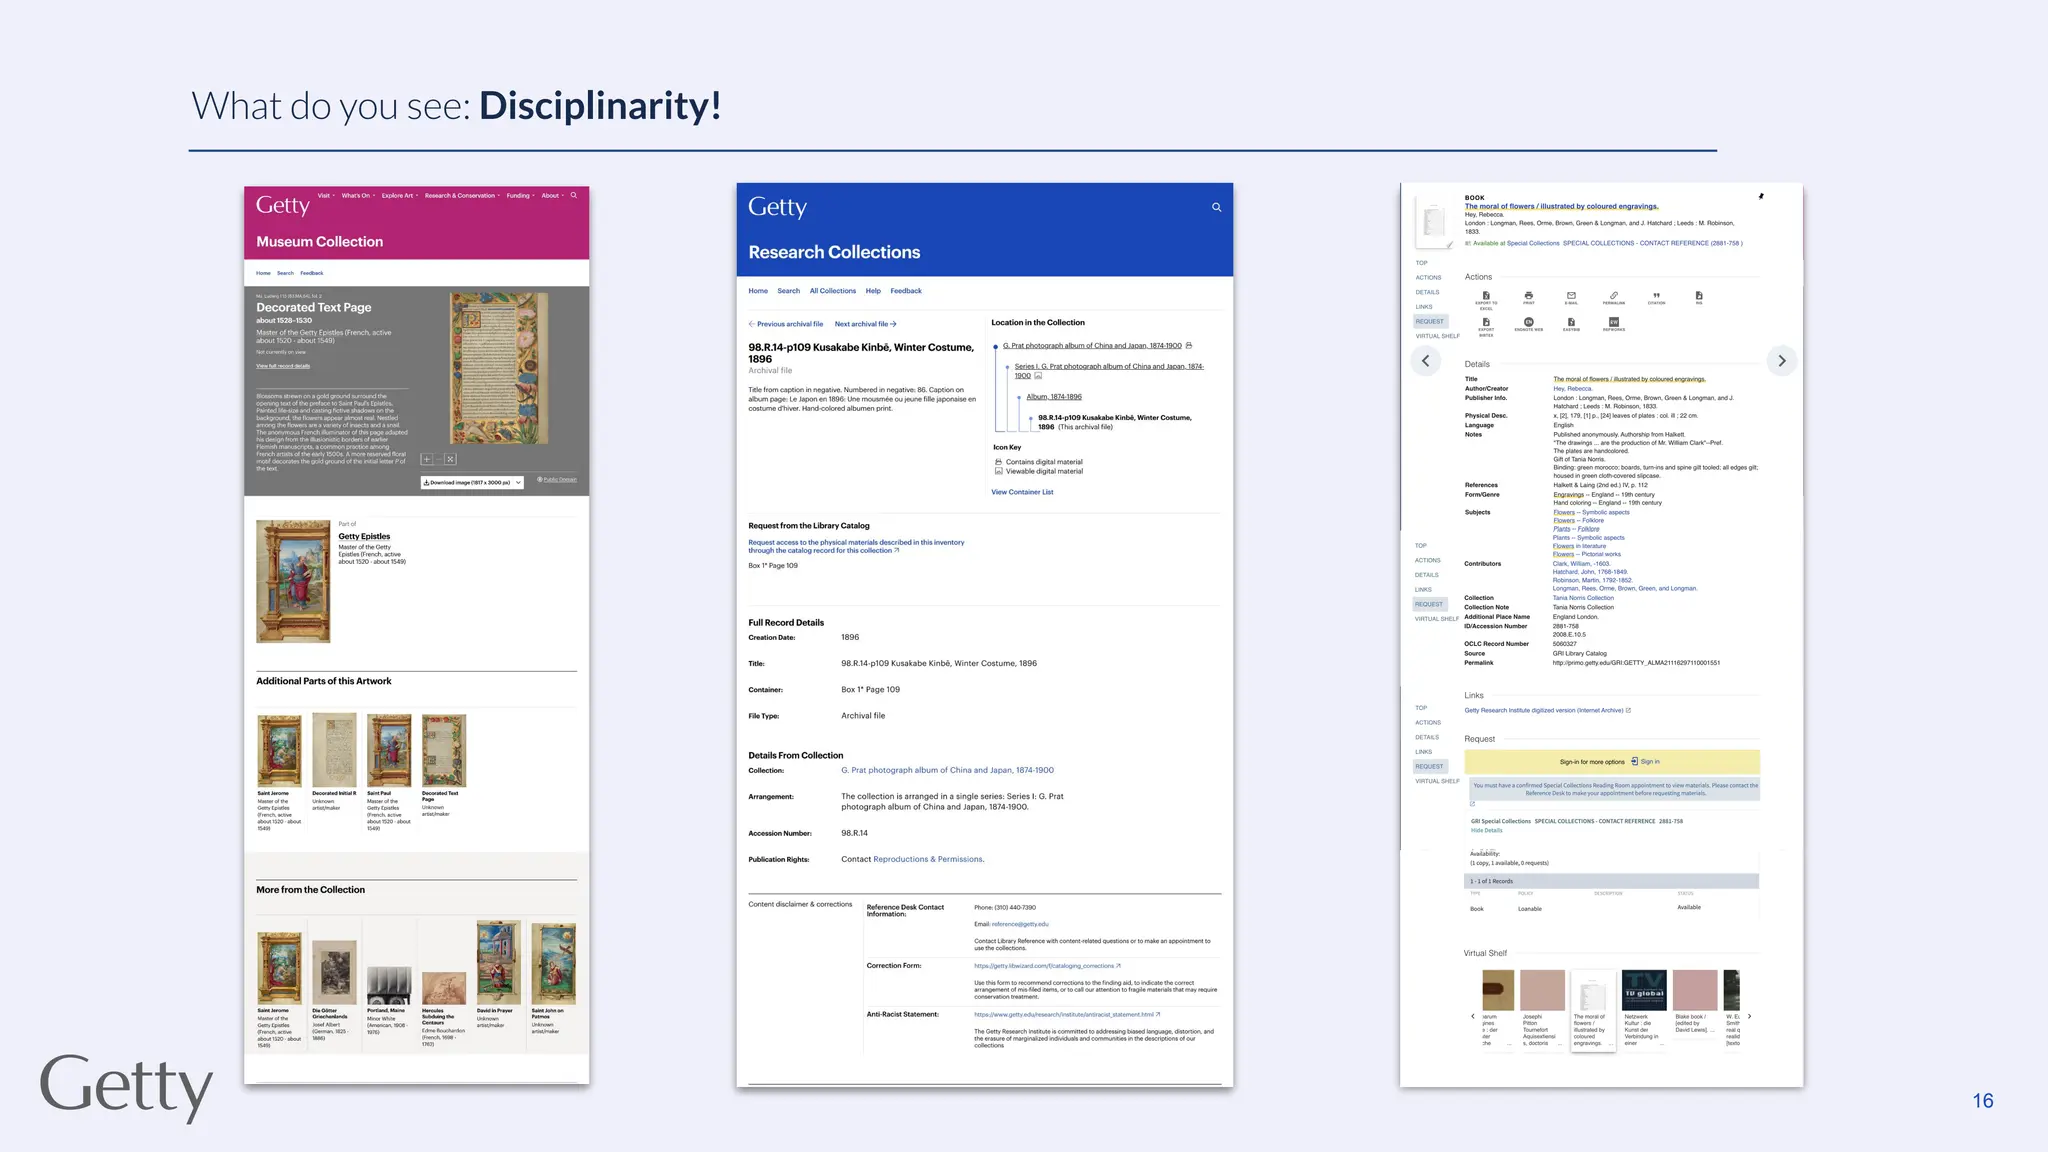Open All Collections in Research Collections nav
Image resolution: width=2048 pixels, height=1152 pixels.
pos(832,291)
